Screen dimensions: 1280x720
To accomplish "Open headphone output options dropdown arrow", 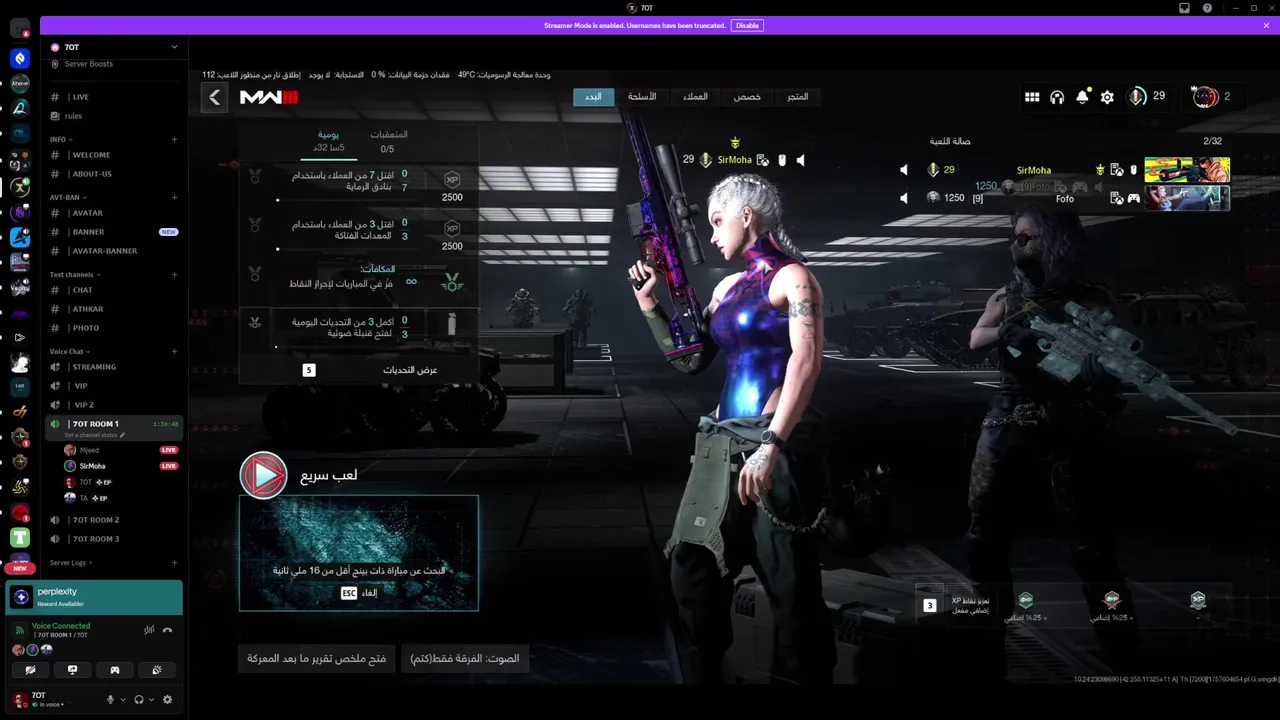I will click(x=151, y=700).
